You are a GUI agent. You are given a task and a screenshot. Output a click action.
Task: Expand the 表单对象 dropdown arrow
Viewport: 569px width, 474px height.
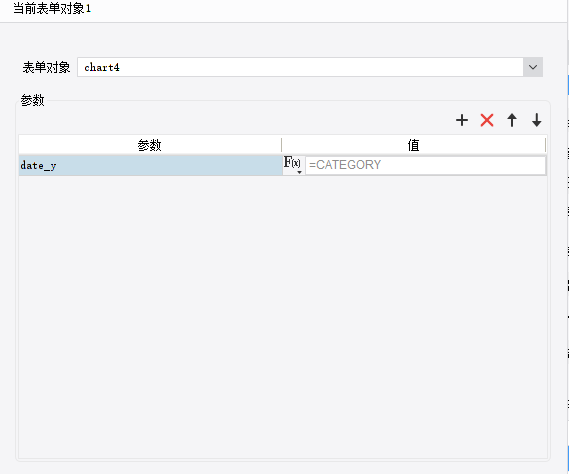533,67
